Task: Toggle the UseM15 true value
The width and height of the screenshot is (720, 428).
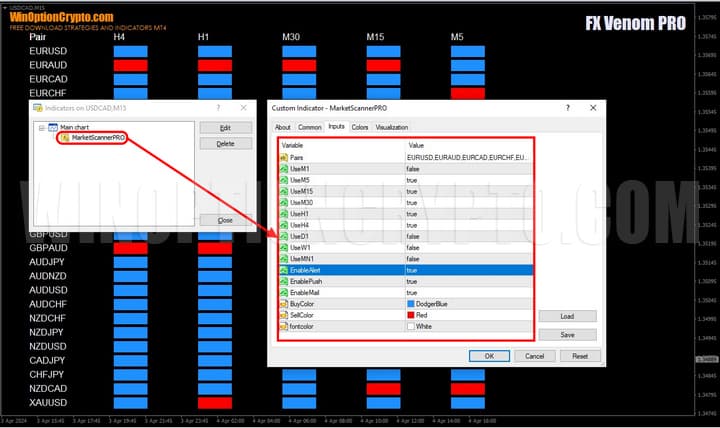Action: point(469,191)
